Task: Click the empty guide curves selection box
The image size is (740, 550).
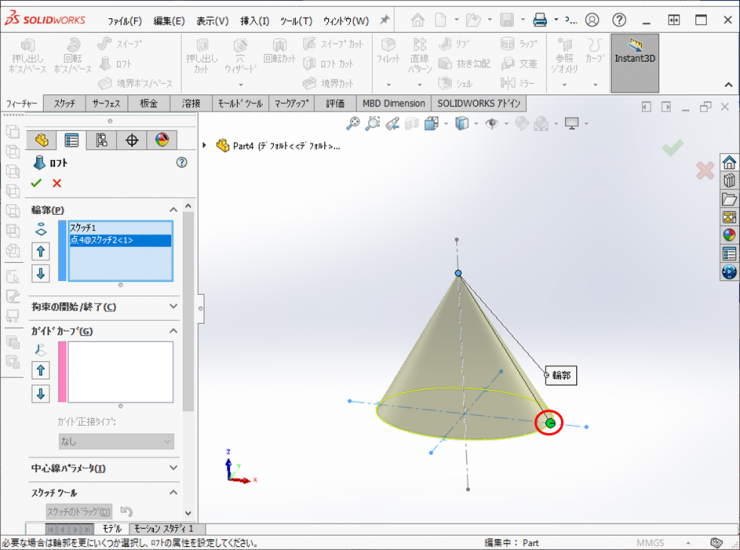Action: (x=119, y=372)
